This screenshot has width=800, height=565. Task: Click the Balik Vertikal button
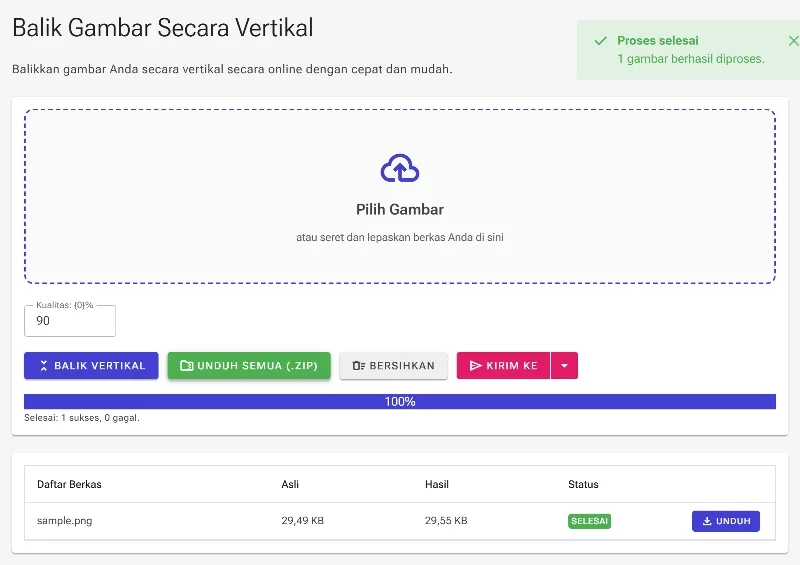coord(91,365)
